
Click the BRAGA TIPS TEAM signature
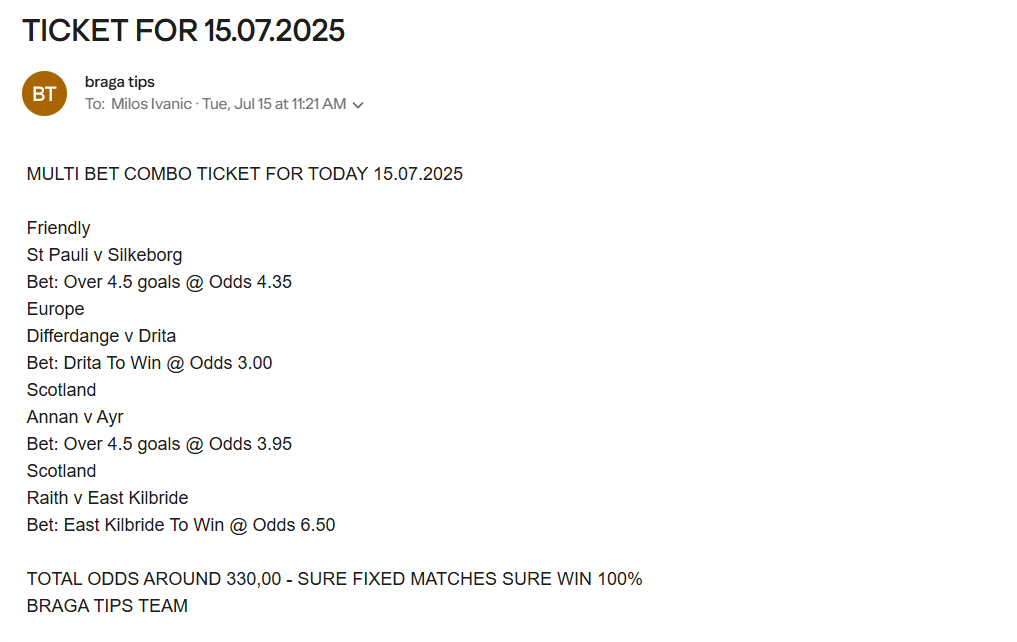107,606
